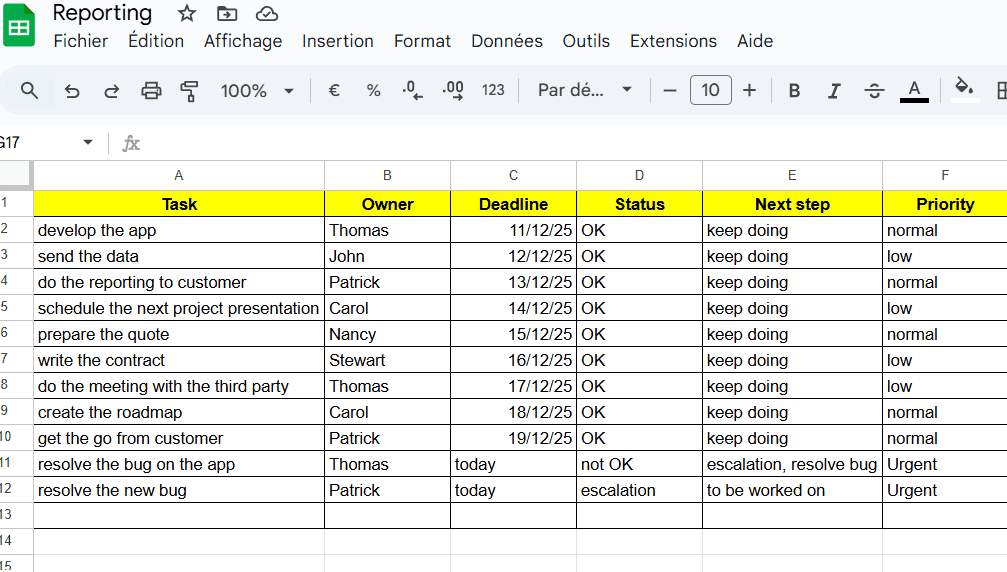The image size is (1007, 572).
Task: Undo the last action
Action: [x=72, y=91]
